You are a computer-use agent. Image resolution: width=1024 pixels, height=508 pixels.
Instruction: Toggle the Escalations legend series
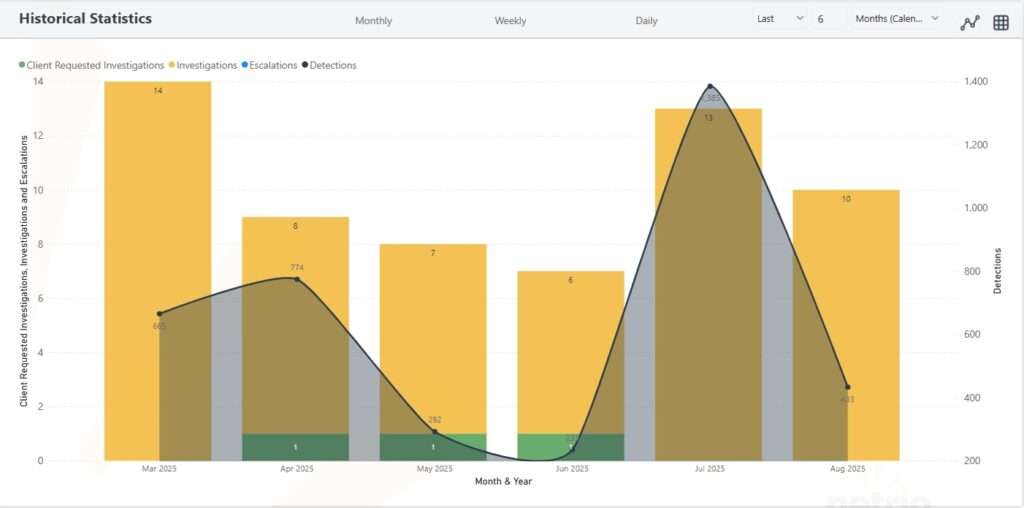point(269,65)
